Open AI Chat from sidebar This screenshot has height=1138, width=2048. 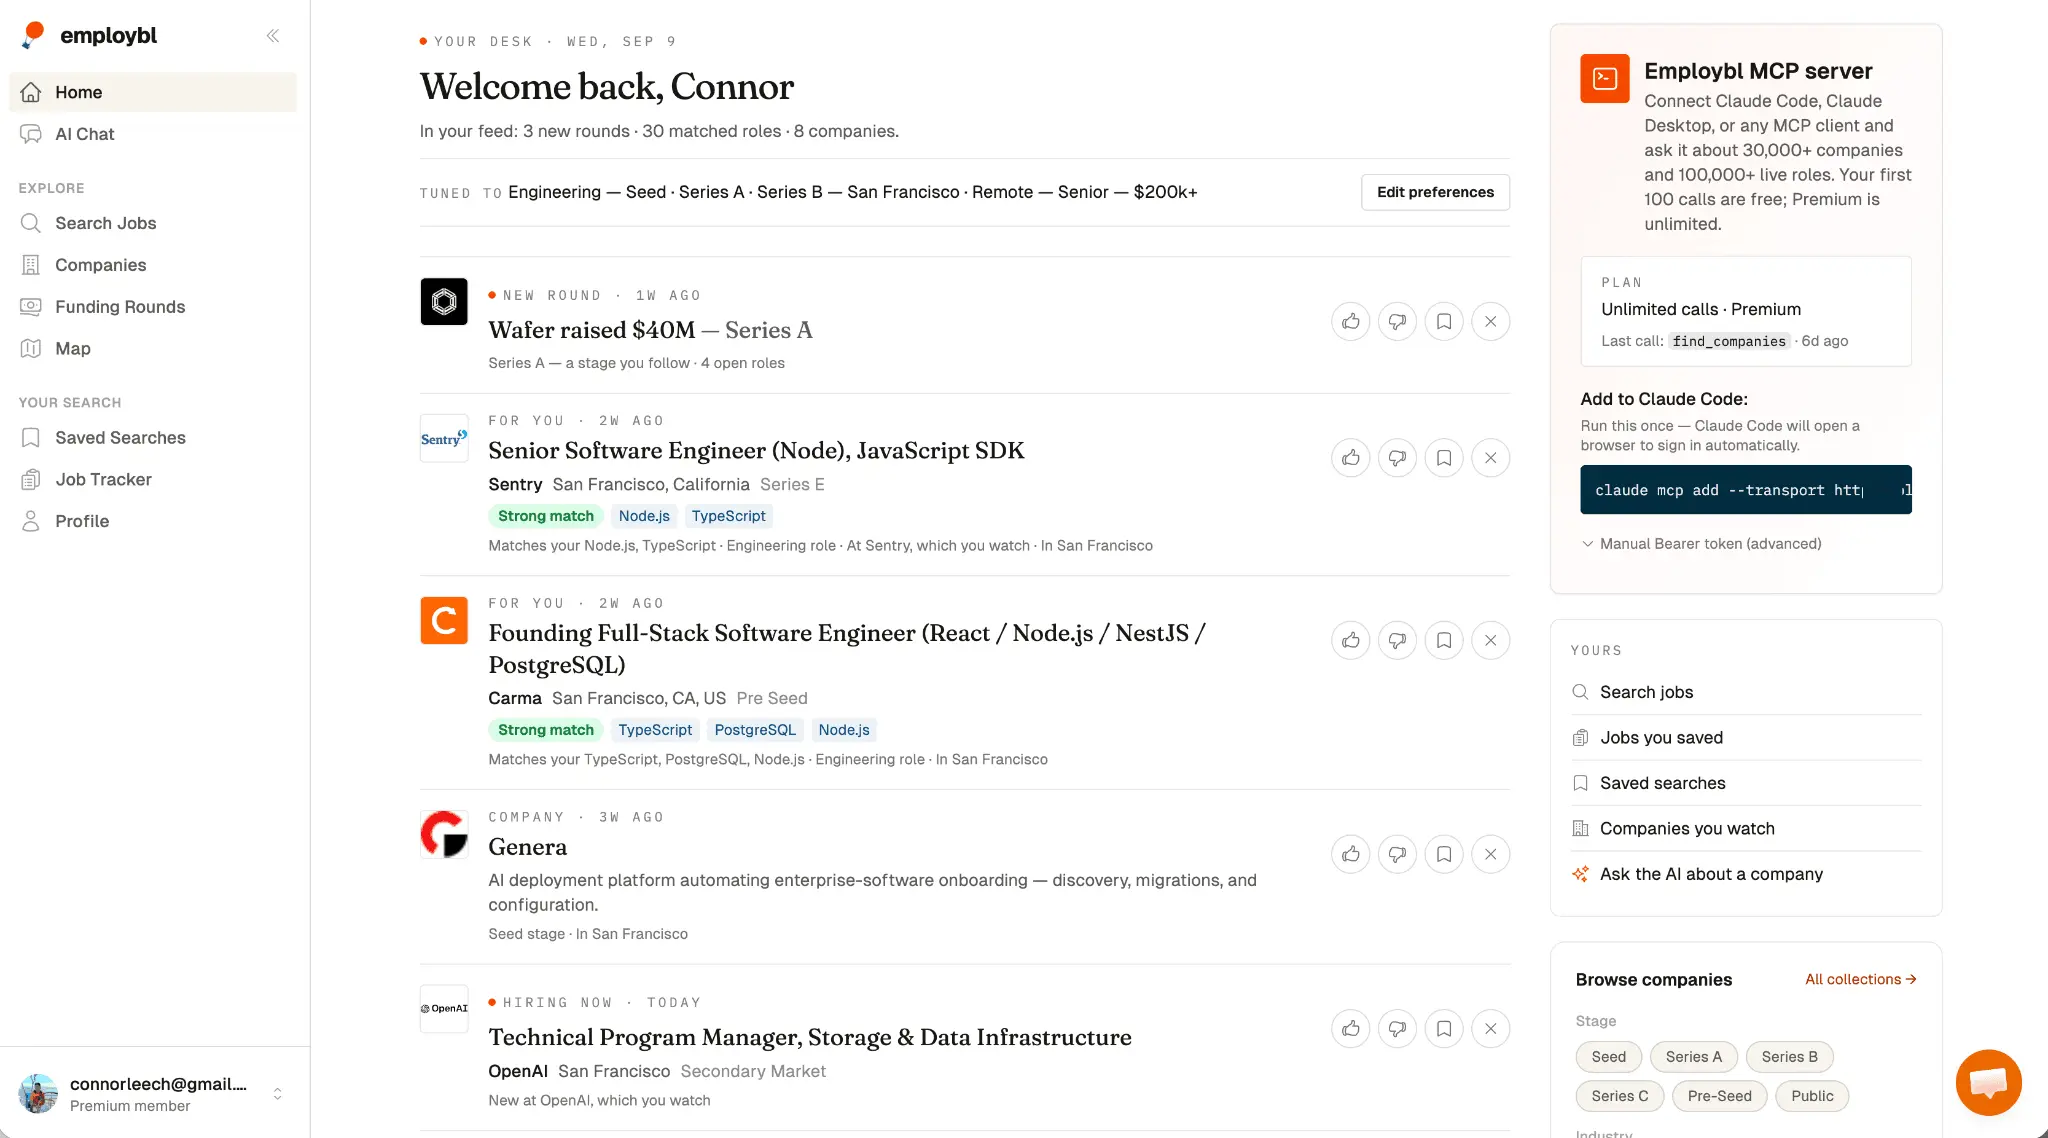point(153,134)
